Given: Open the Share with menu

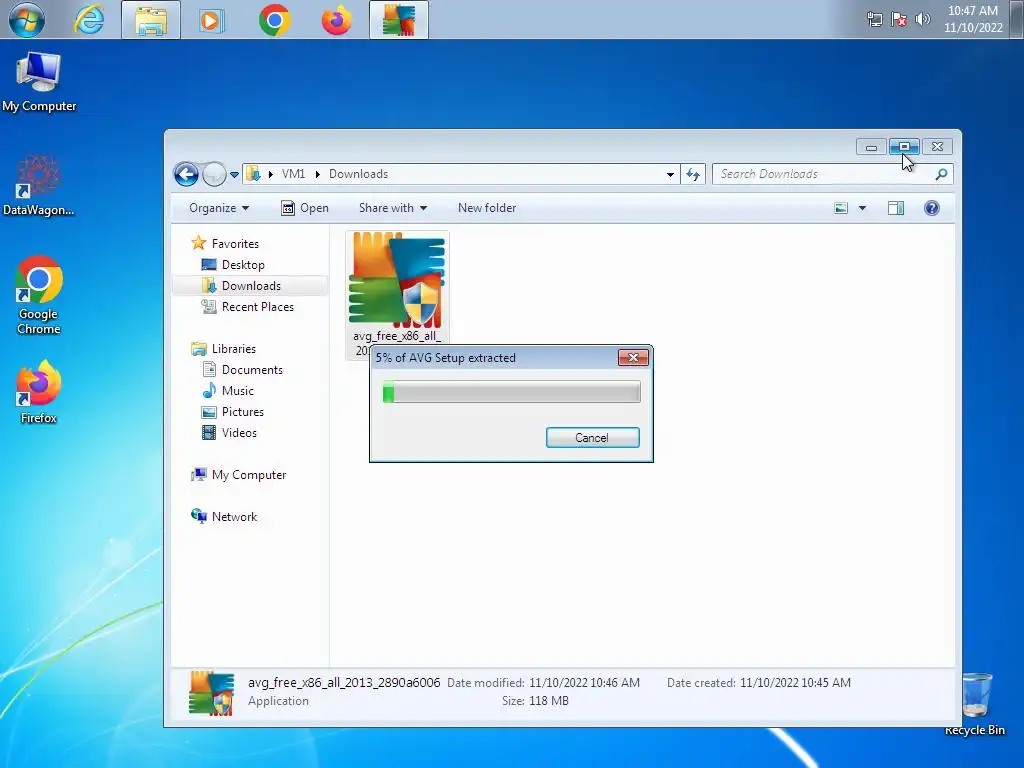Looking at the screenshot, I should [392, 208].
